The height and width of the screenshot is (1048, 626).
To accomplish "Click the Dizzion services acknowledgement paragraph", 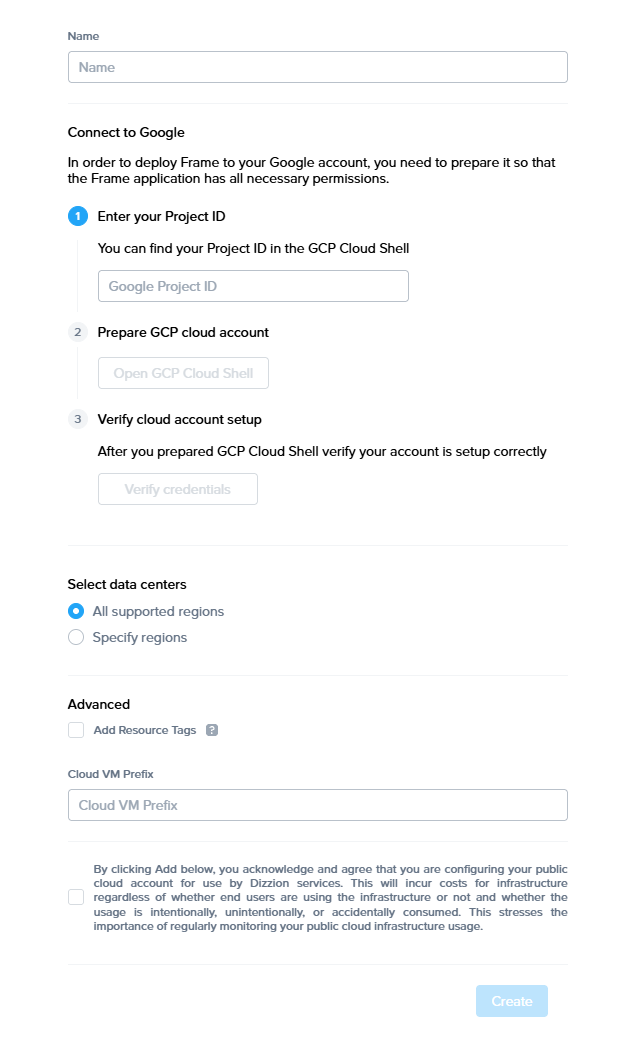I will click(330, 897).
